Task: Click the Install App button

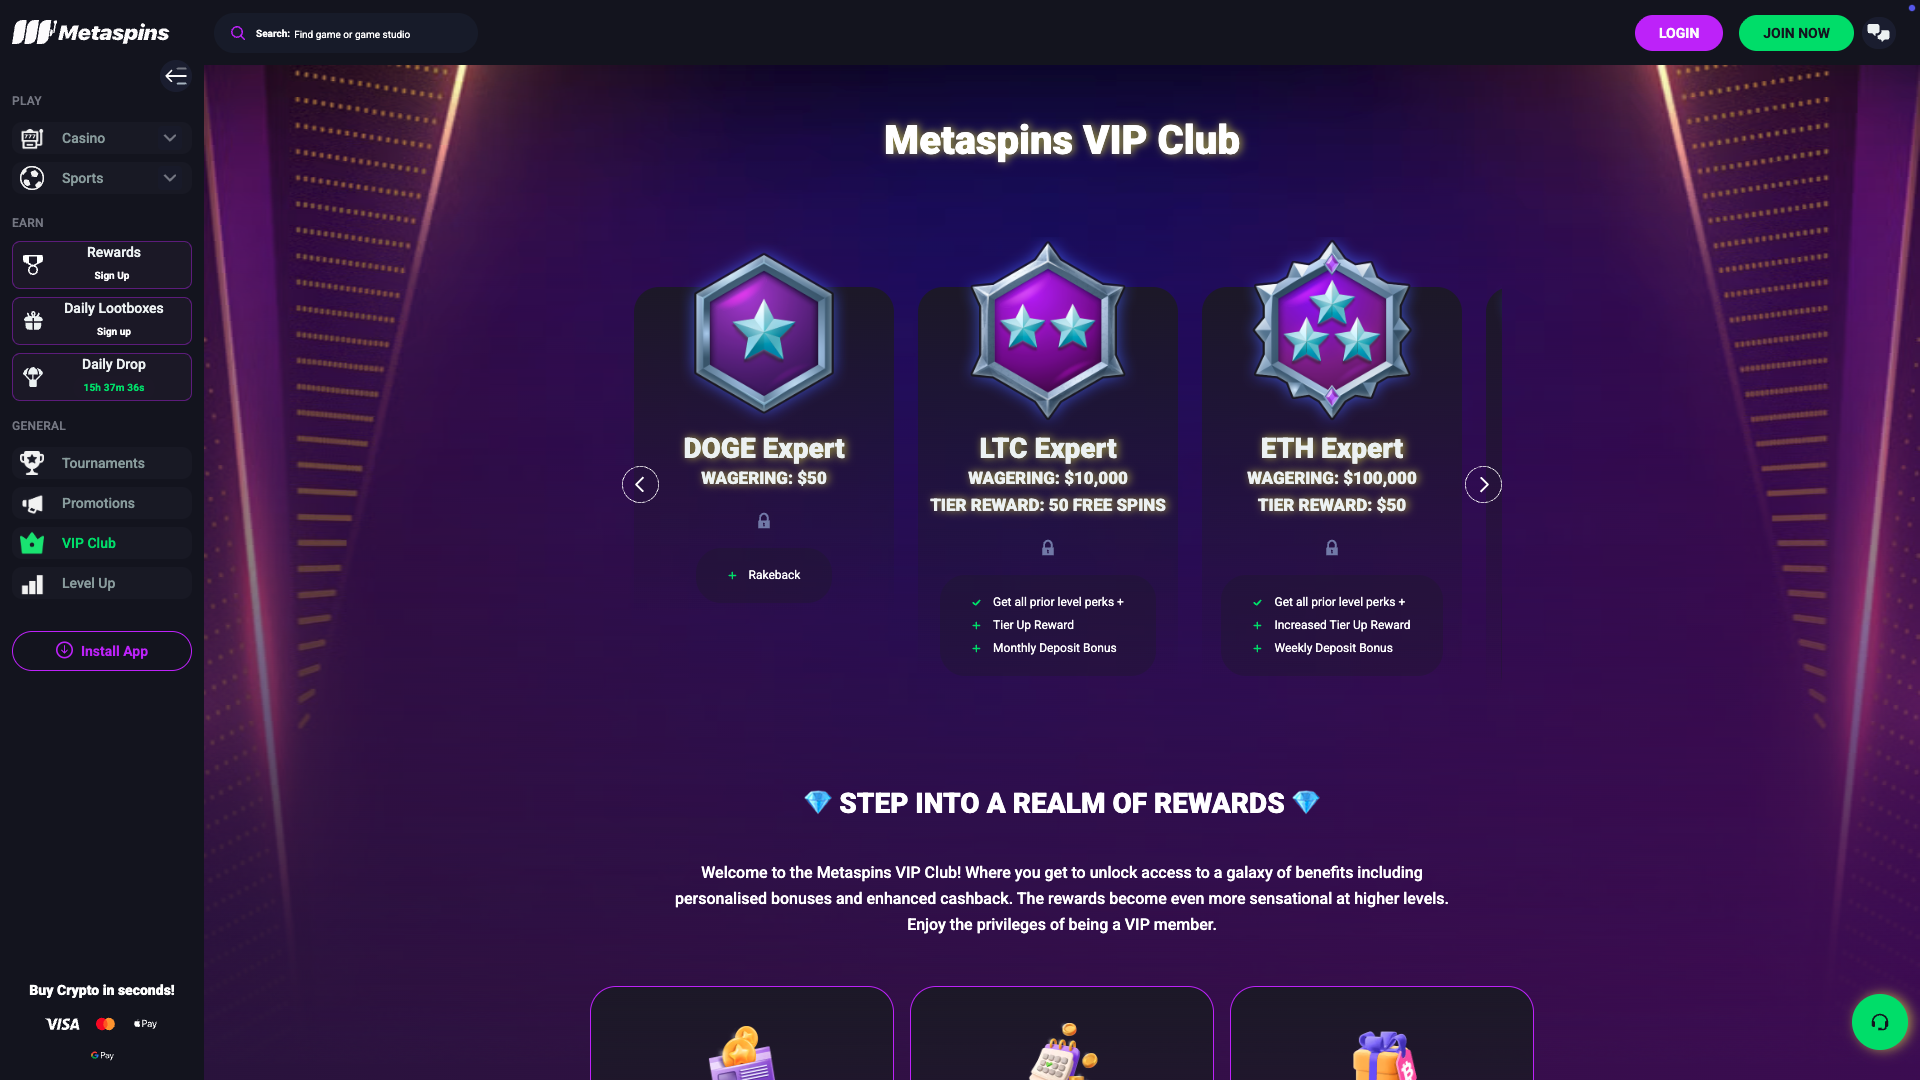Action: pos(102,651)
